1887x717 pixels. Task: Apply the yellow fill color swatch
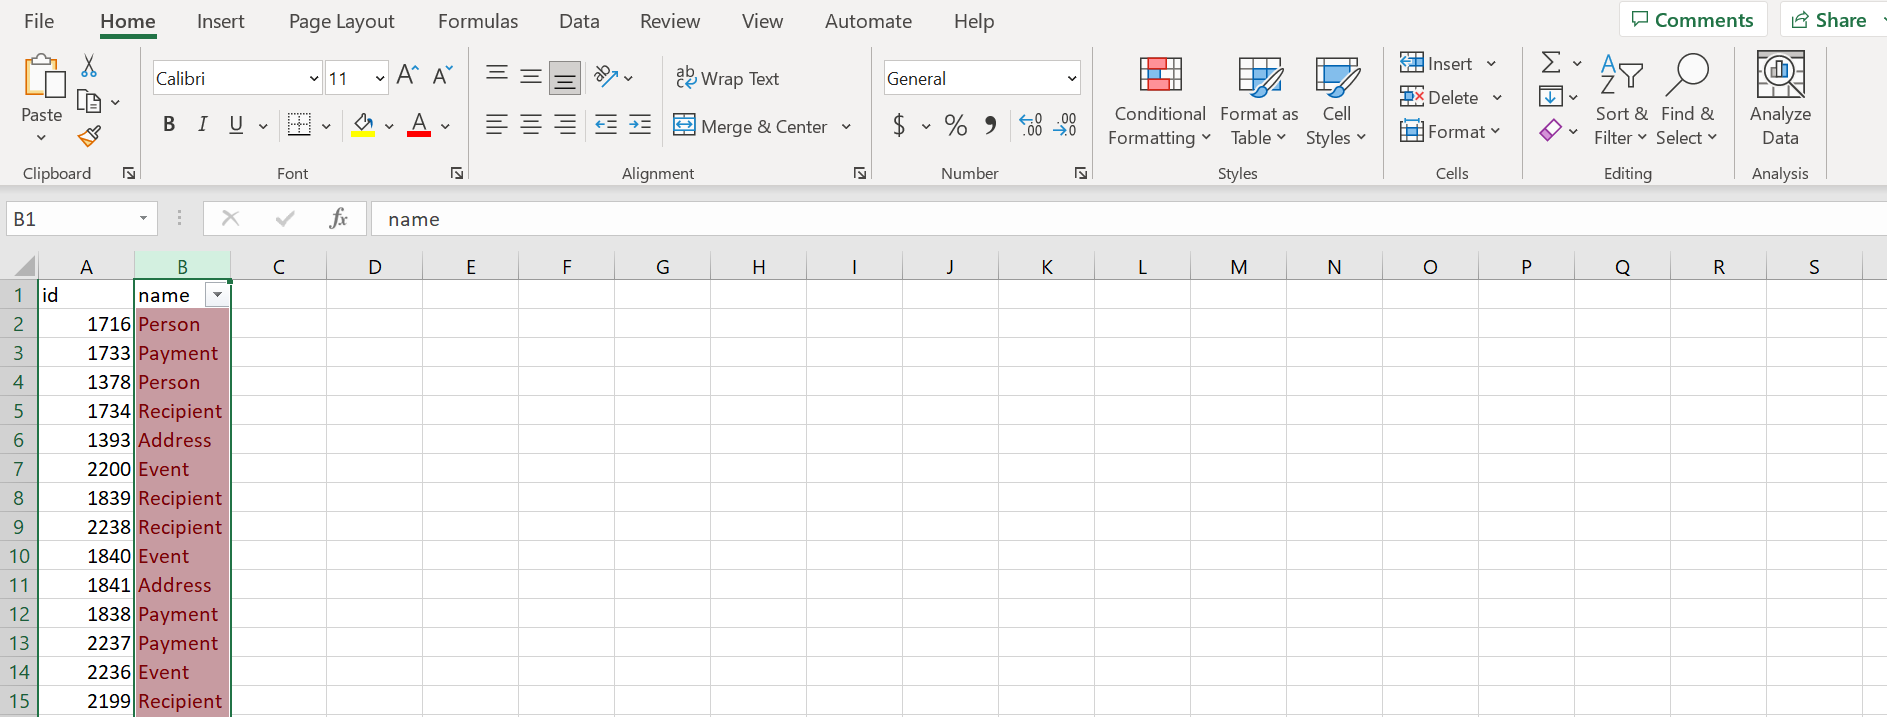(363, 125)
